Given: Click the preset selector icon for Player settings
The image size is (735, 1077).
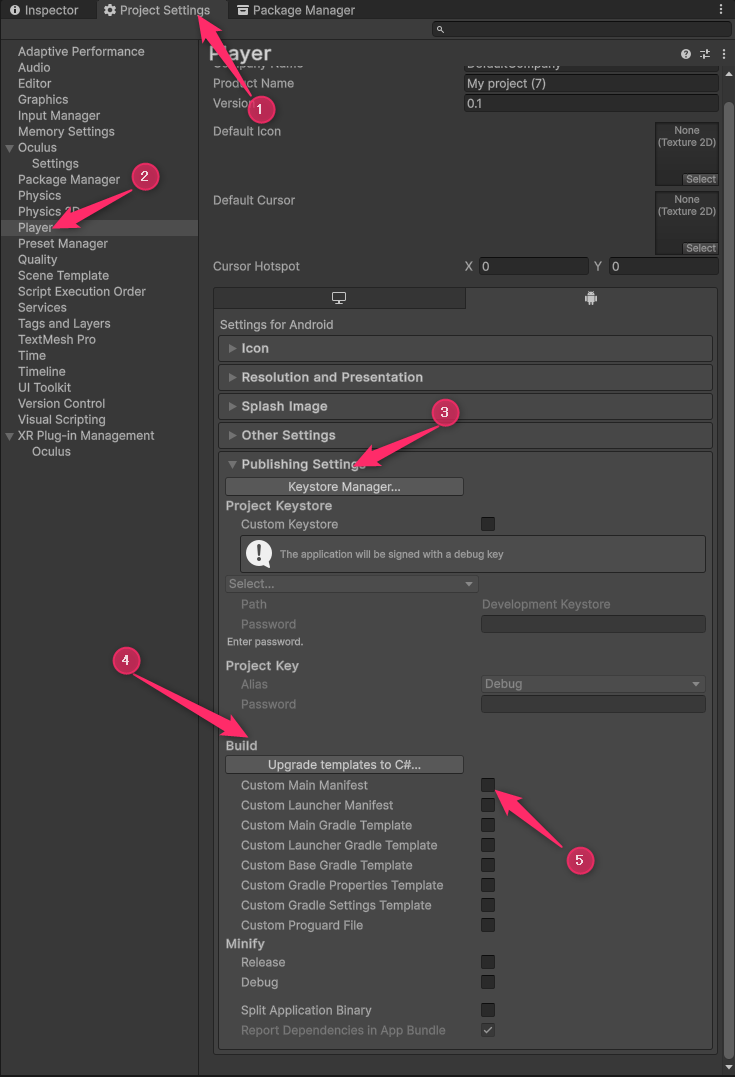Looking at the screenshot, I should point(704,53).
